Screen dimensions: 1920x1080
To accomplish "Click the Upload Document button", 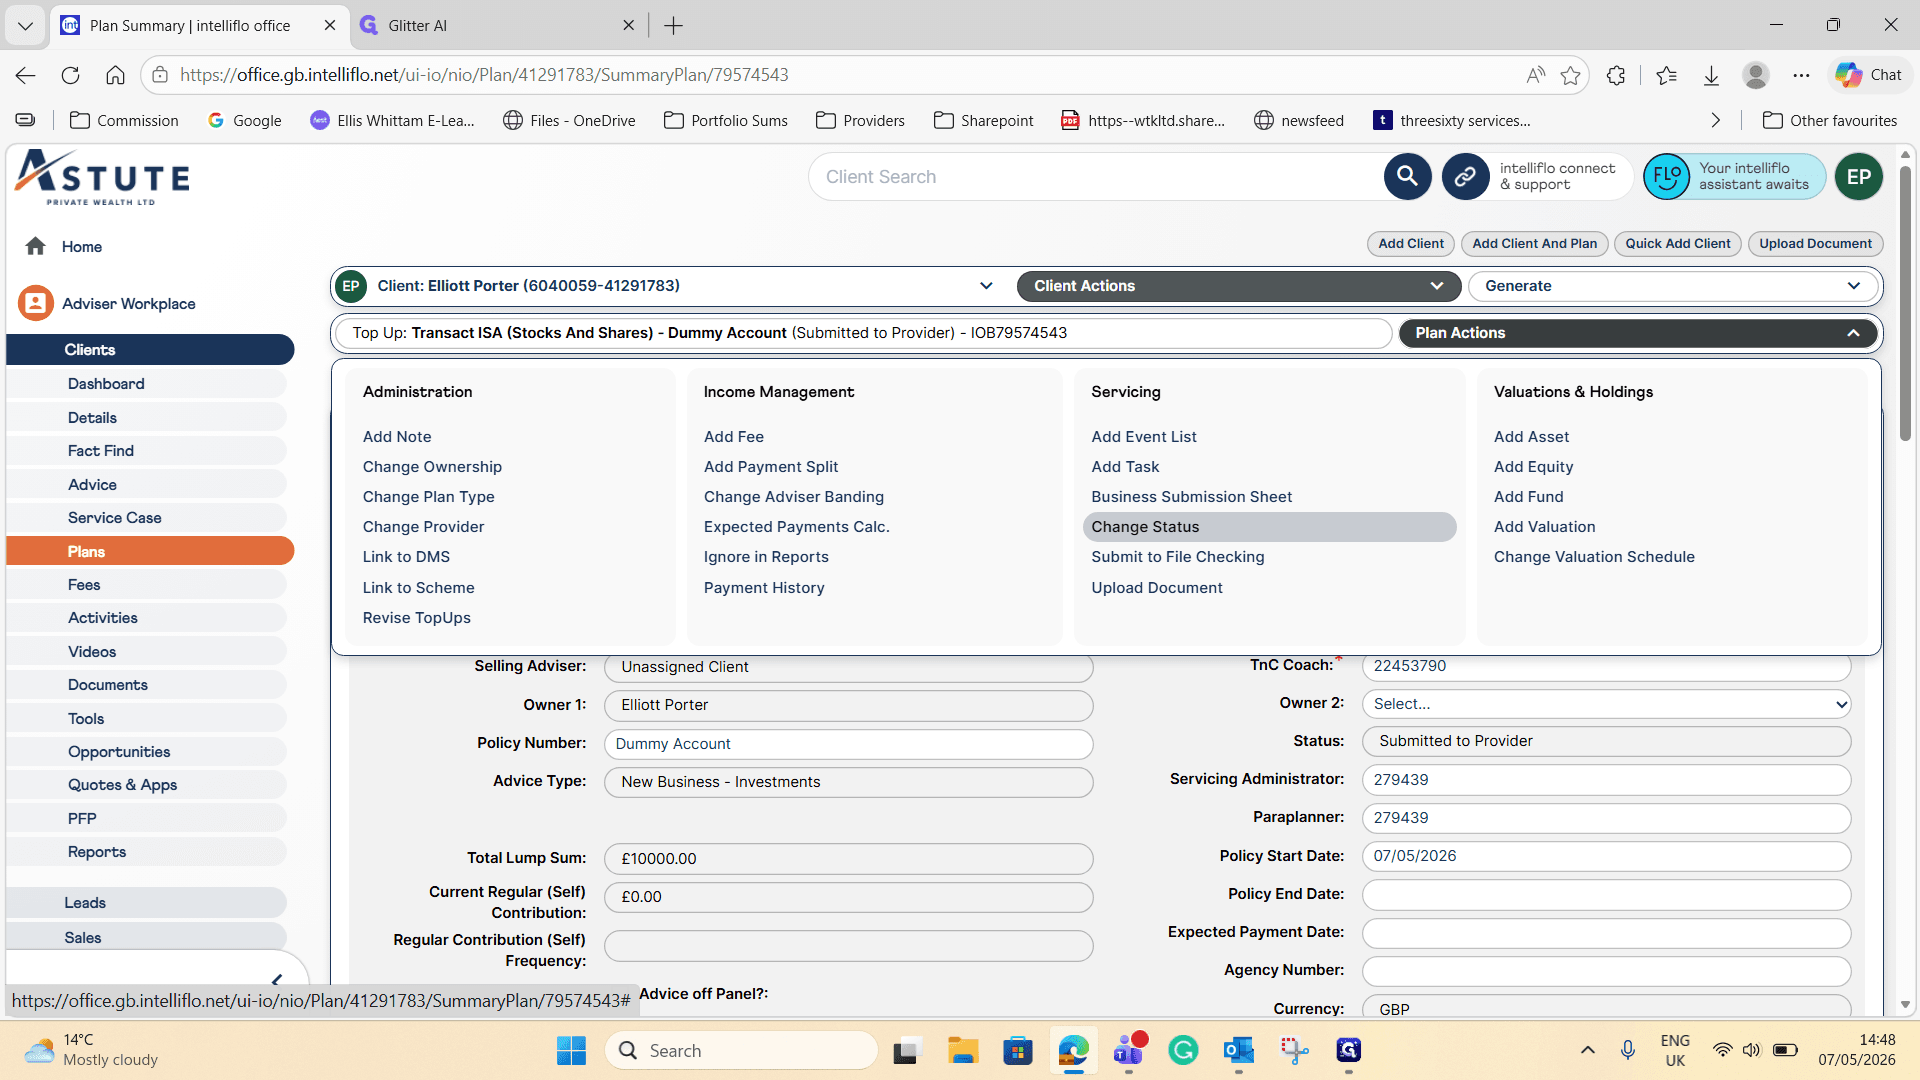I will (x=1815, y=244).
